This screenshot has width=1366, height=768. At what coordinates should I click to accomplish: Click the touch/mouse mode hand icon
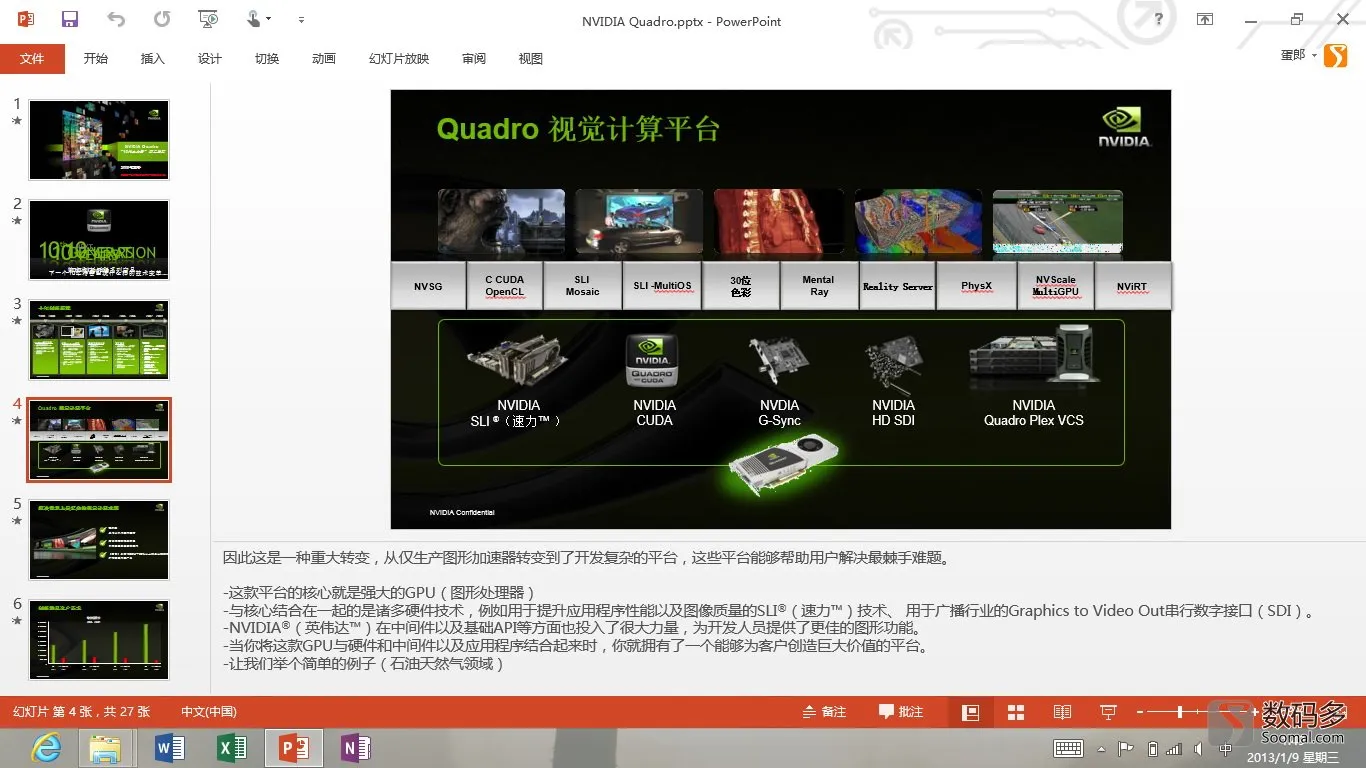(254, 19)
